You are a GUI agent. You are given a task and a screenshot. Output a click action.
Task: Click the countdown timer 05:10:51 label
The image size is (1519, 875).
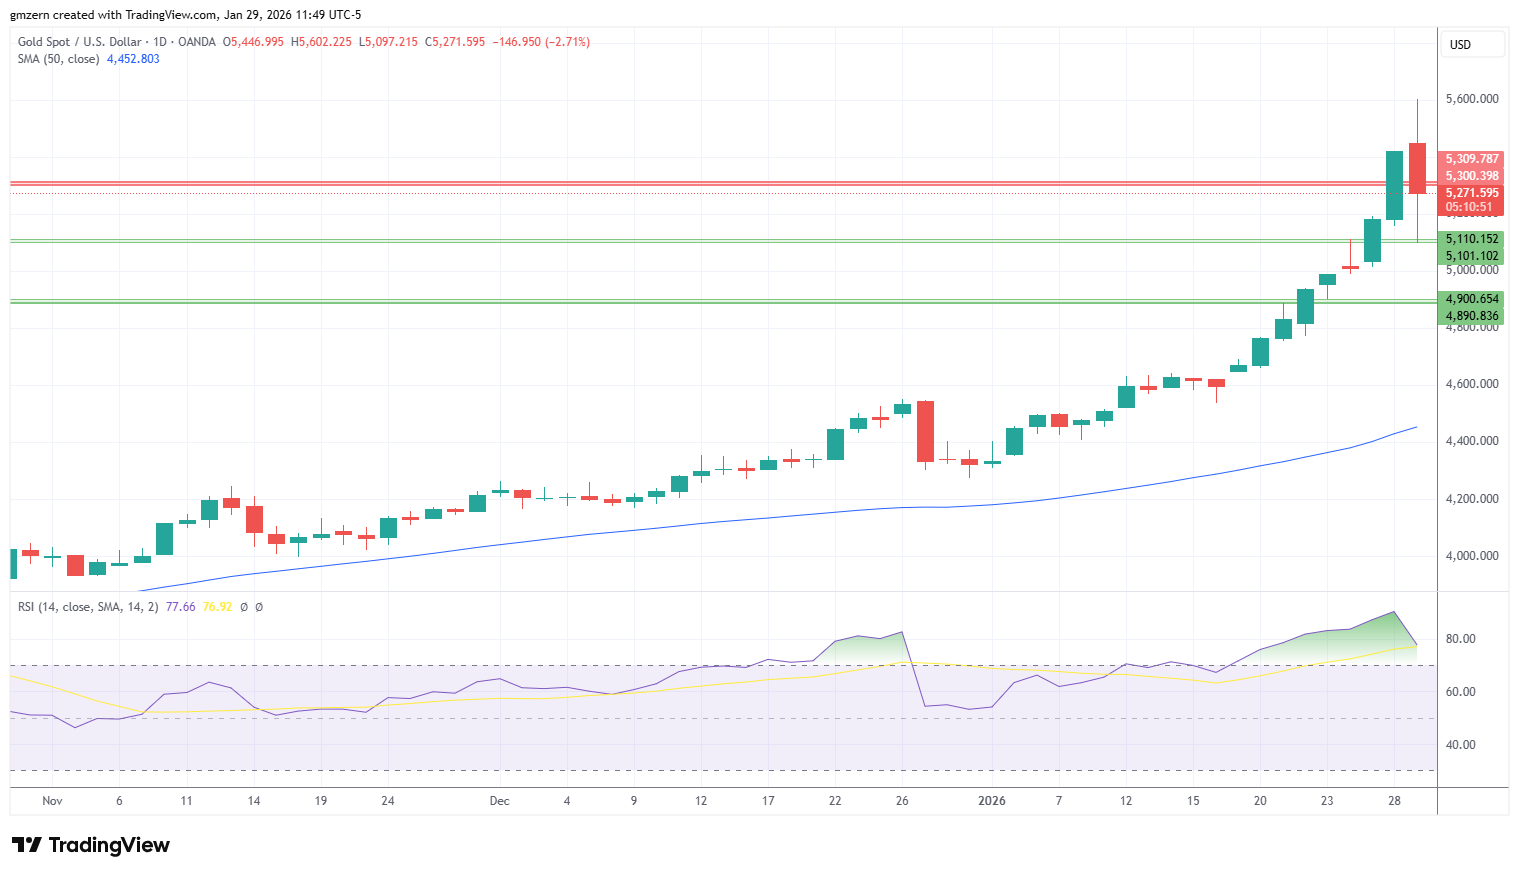pyautogui.click(x=1469, y=208)
